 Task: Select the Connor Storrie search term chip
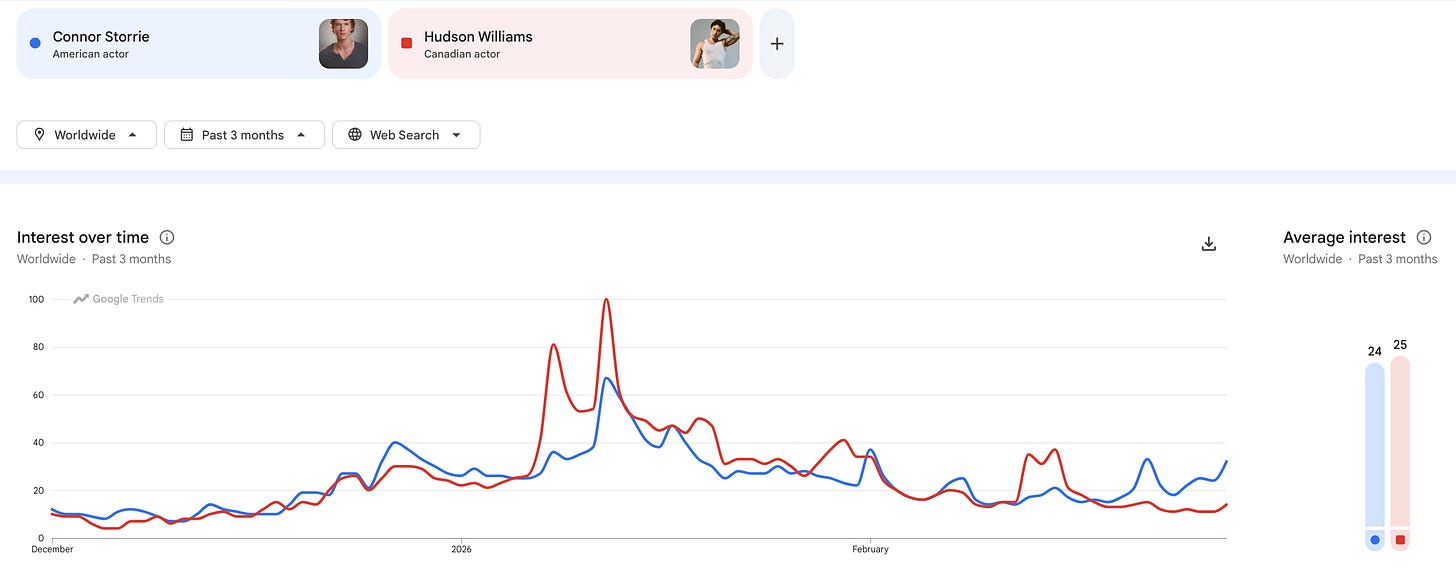tap(199, 44)
